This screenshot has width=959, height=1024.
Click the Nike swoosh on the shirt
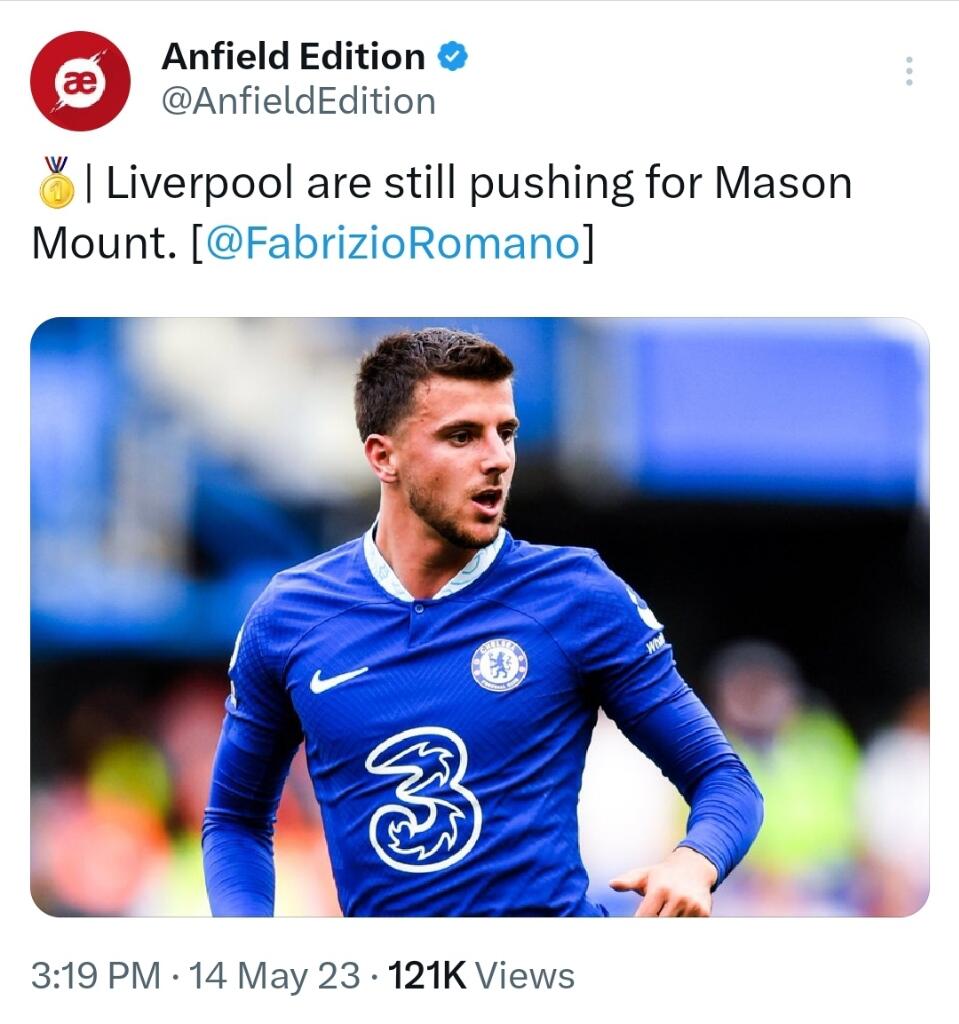click(337, 680)
